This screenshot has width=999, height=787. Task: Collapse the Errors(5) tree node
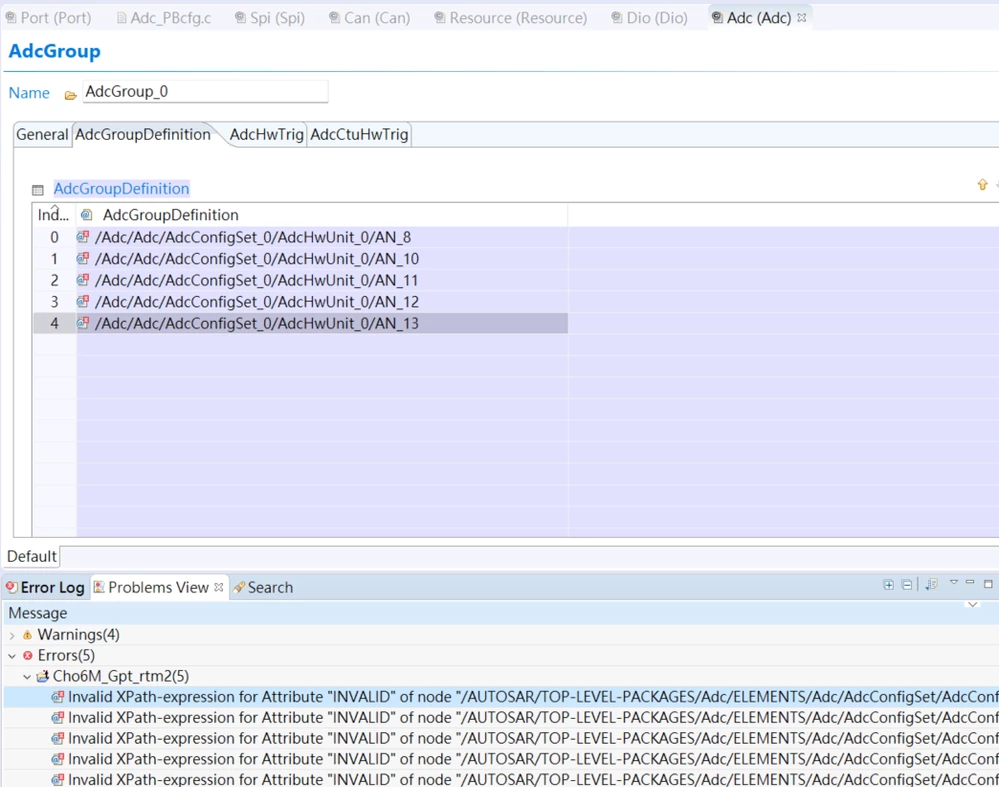(12, 656)
